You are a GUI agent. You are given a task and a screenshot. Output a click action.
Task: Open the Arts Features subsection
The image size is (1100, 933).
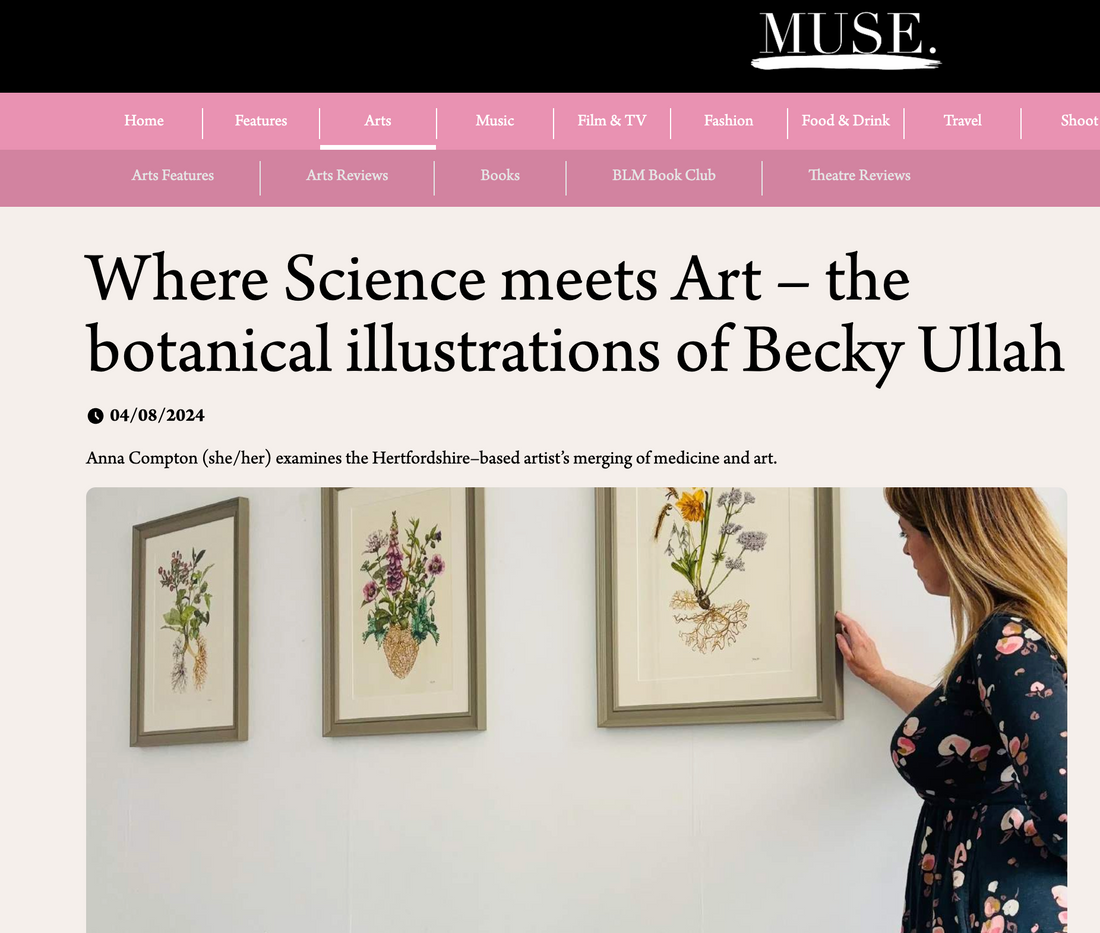click(173, 176)
